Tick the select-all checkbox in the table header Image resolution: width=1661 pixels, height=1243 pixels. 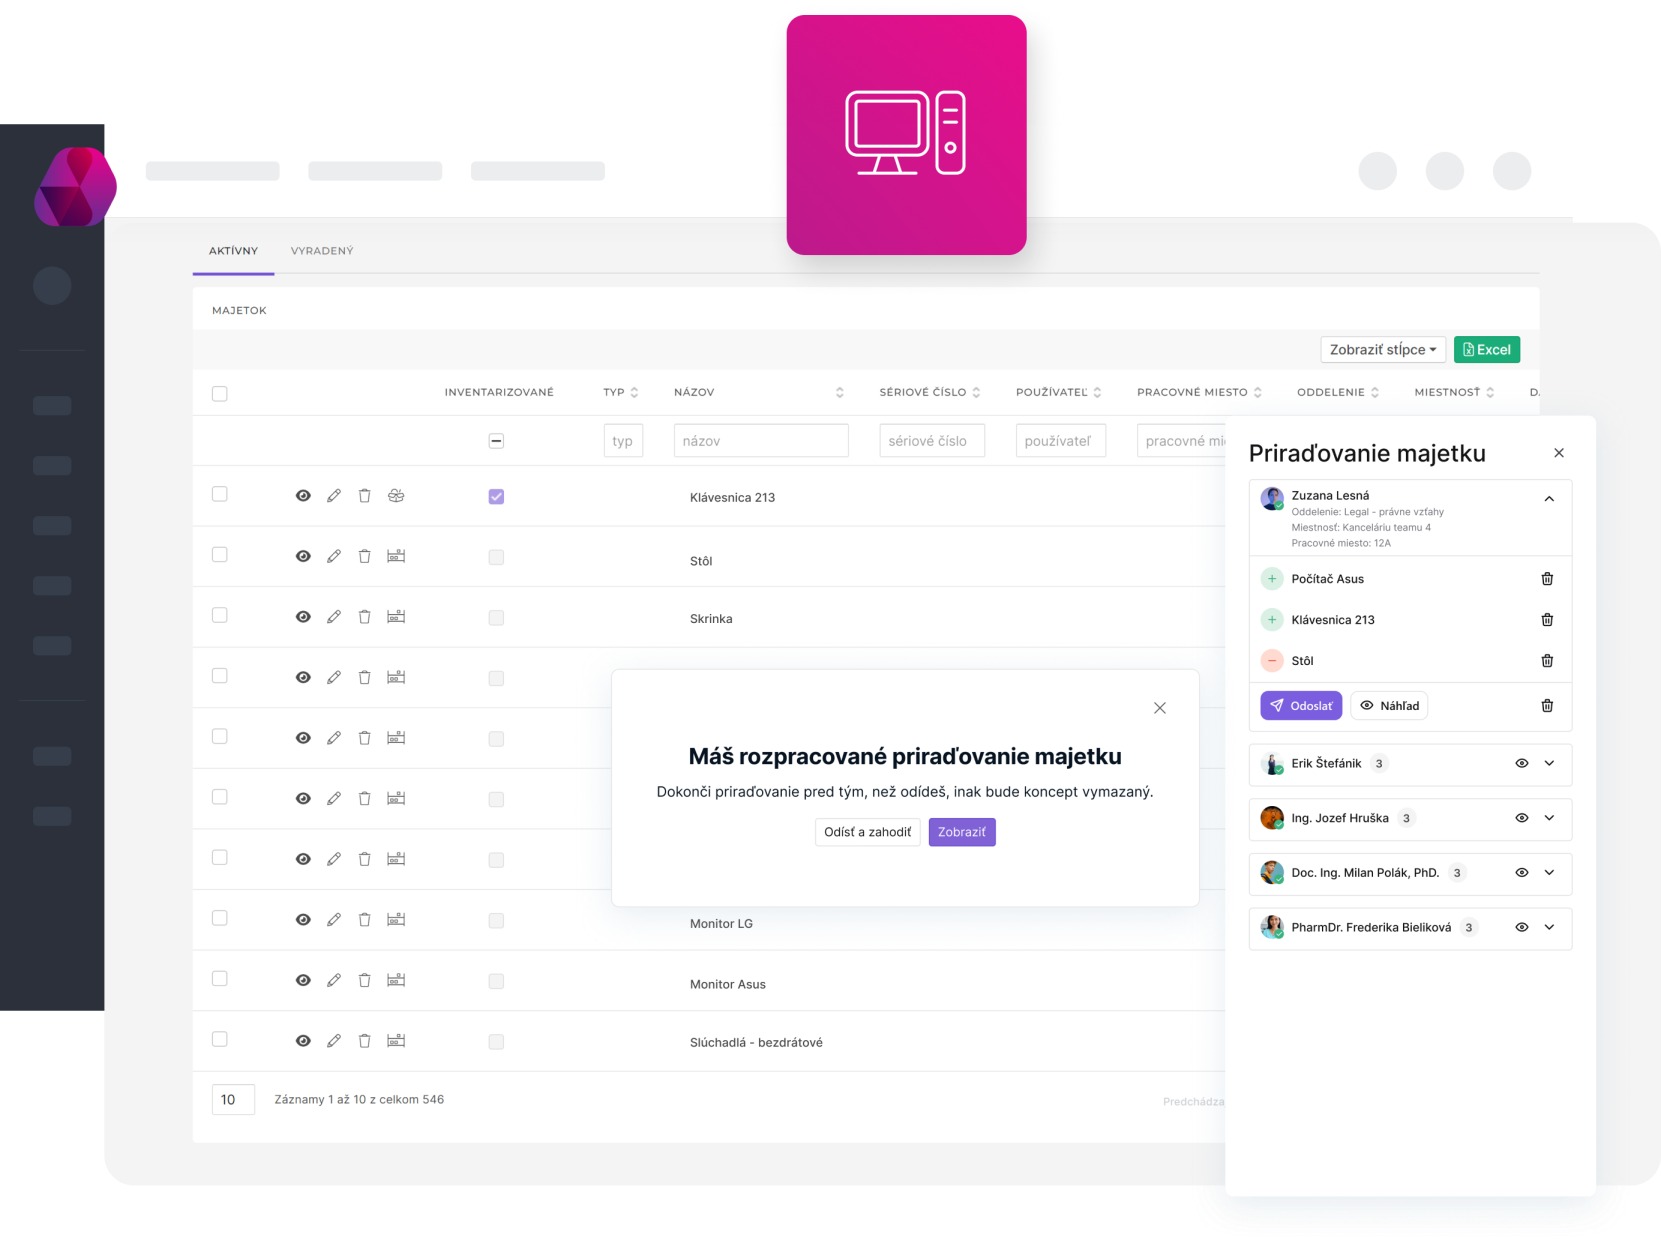(220, 394)
